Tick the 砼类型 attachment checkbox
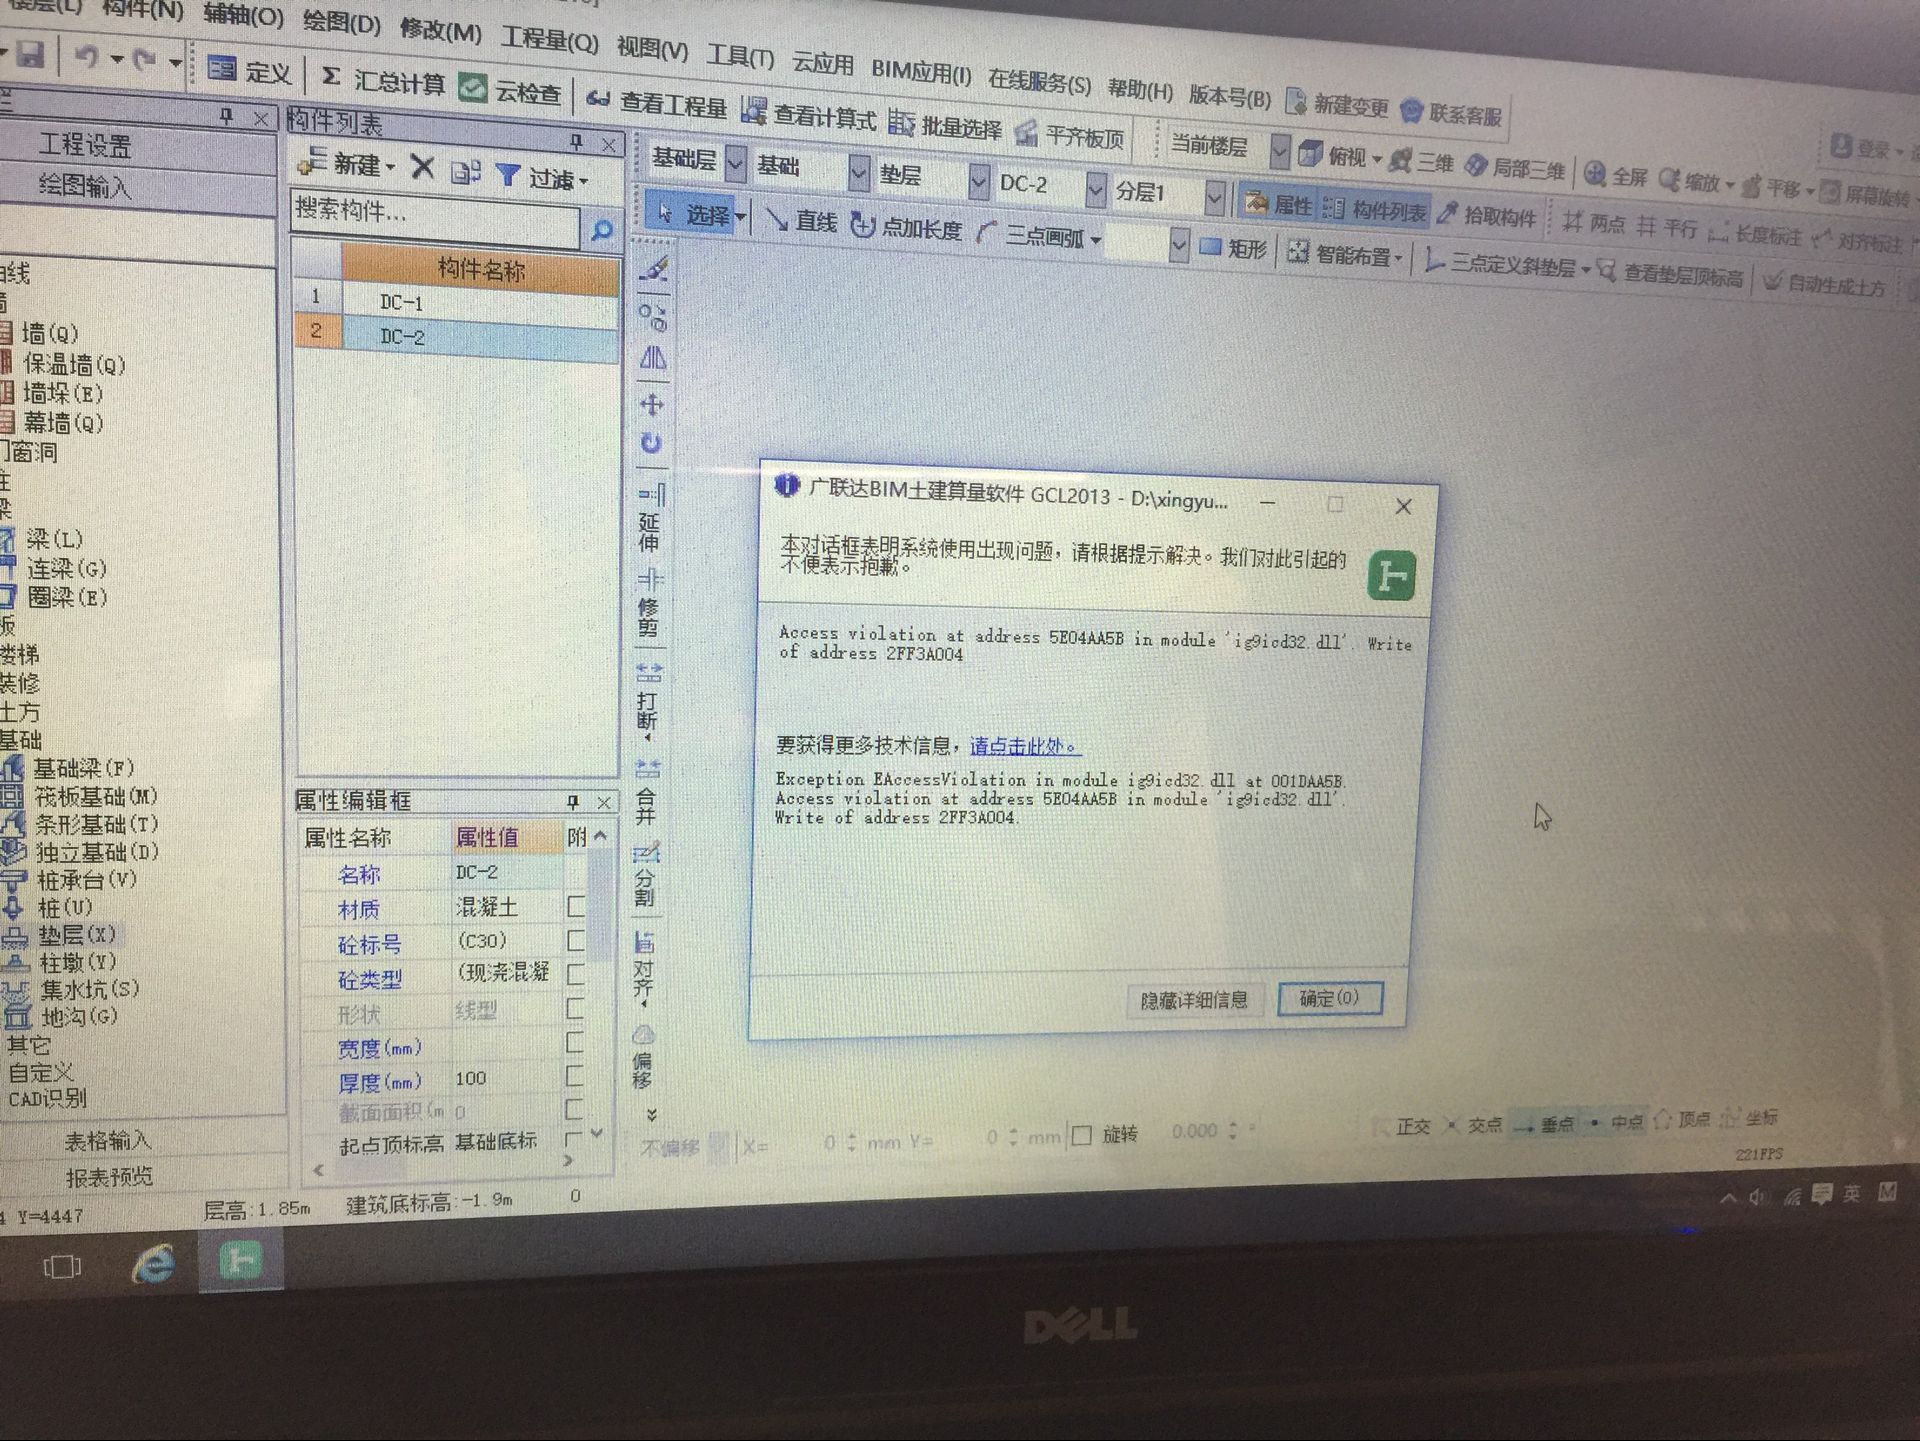 point(576,974)
